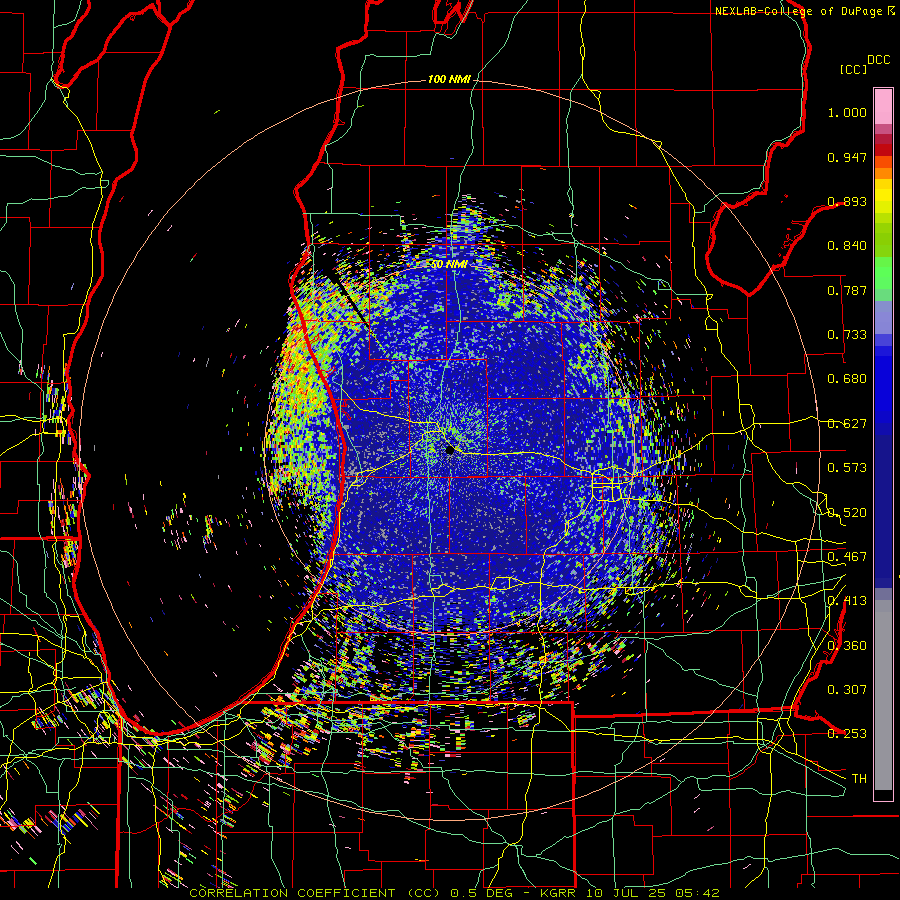Pick the gray lower segment of the color bar

coord(883,695)
